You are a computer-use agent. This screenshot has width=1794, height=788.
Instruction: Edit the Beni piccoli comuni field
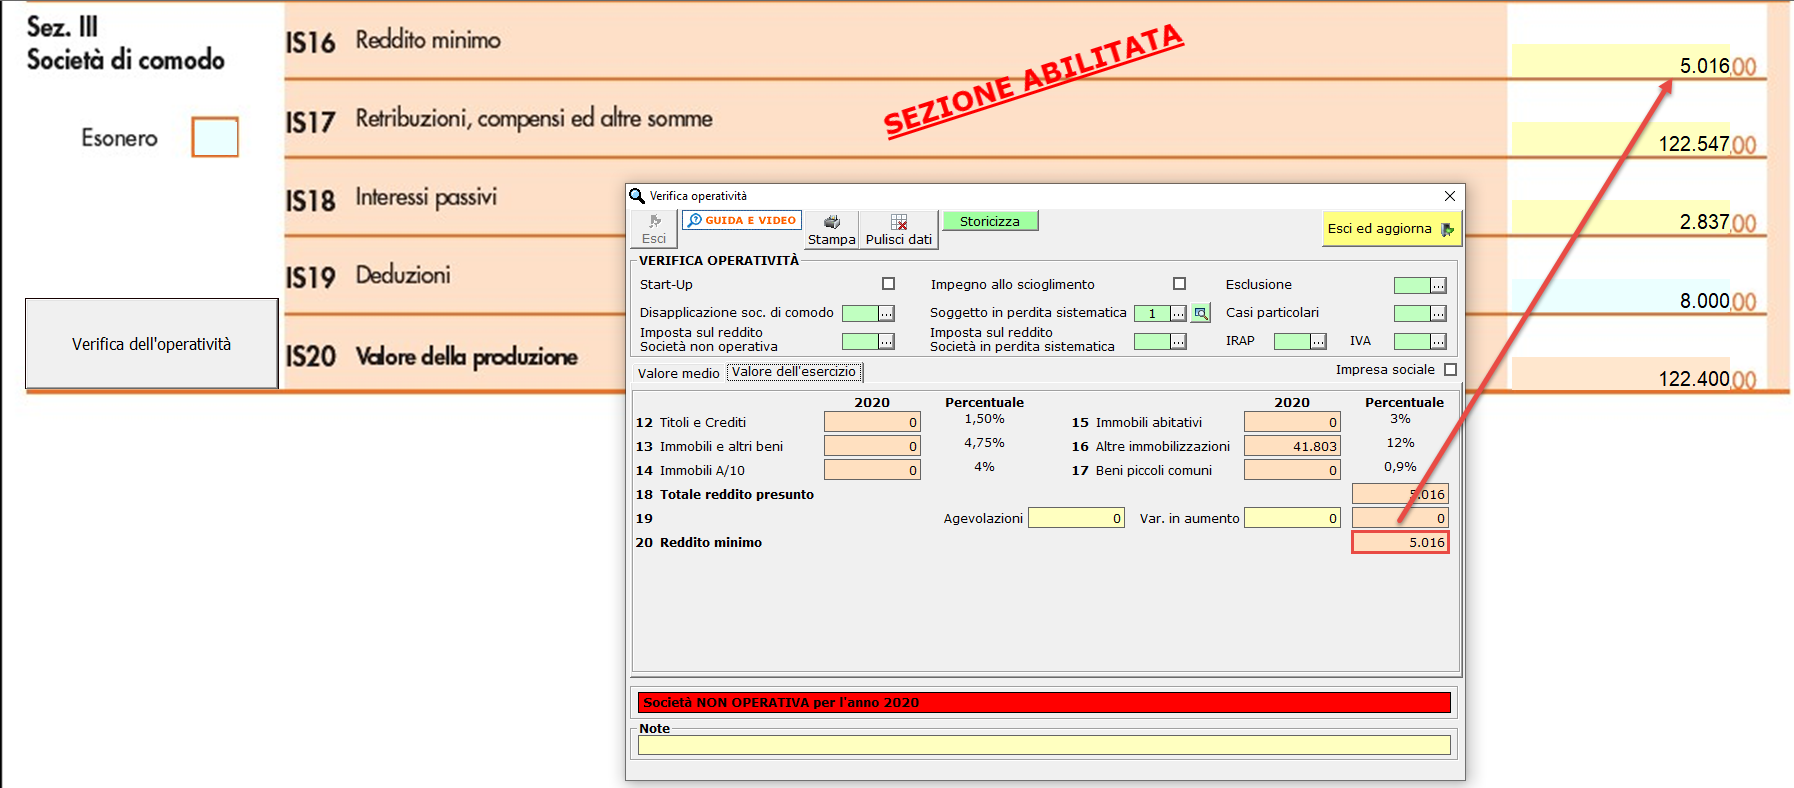[x=1292, y=470]
